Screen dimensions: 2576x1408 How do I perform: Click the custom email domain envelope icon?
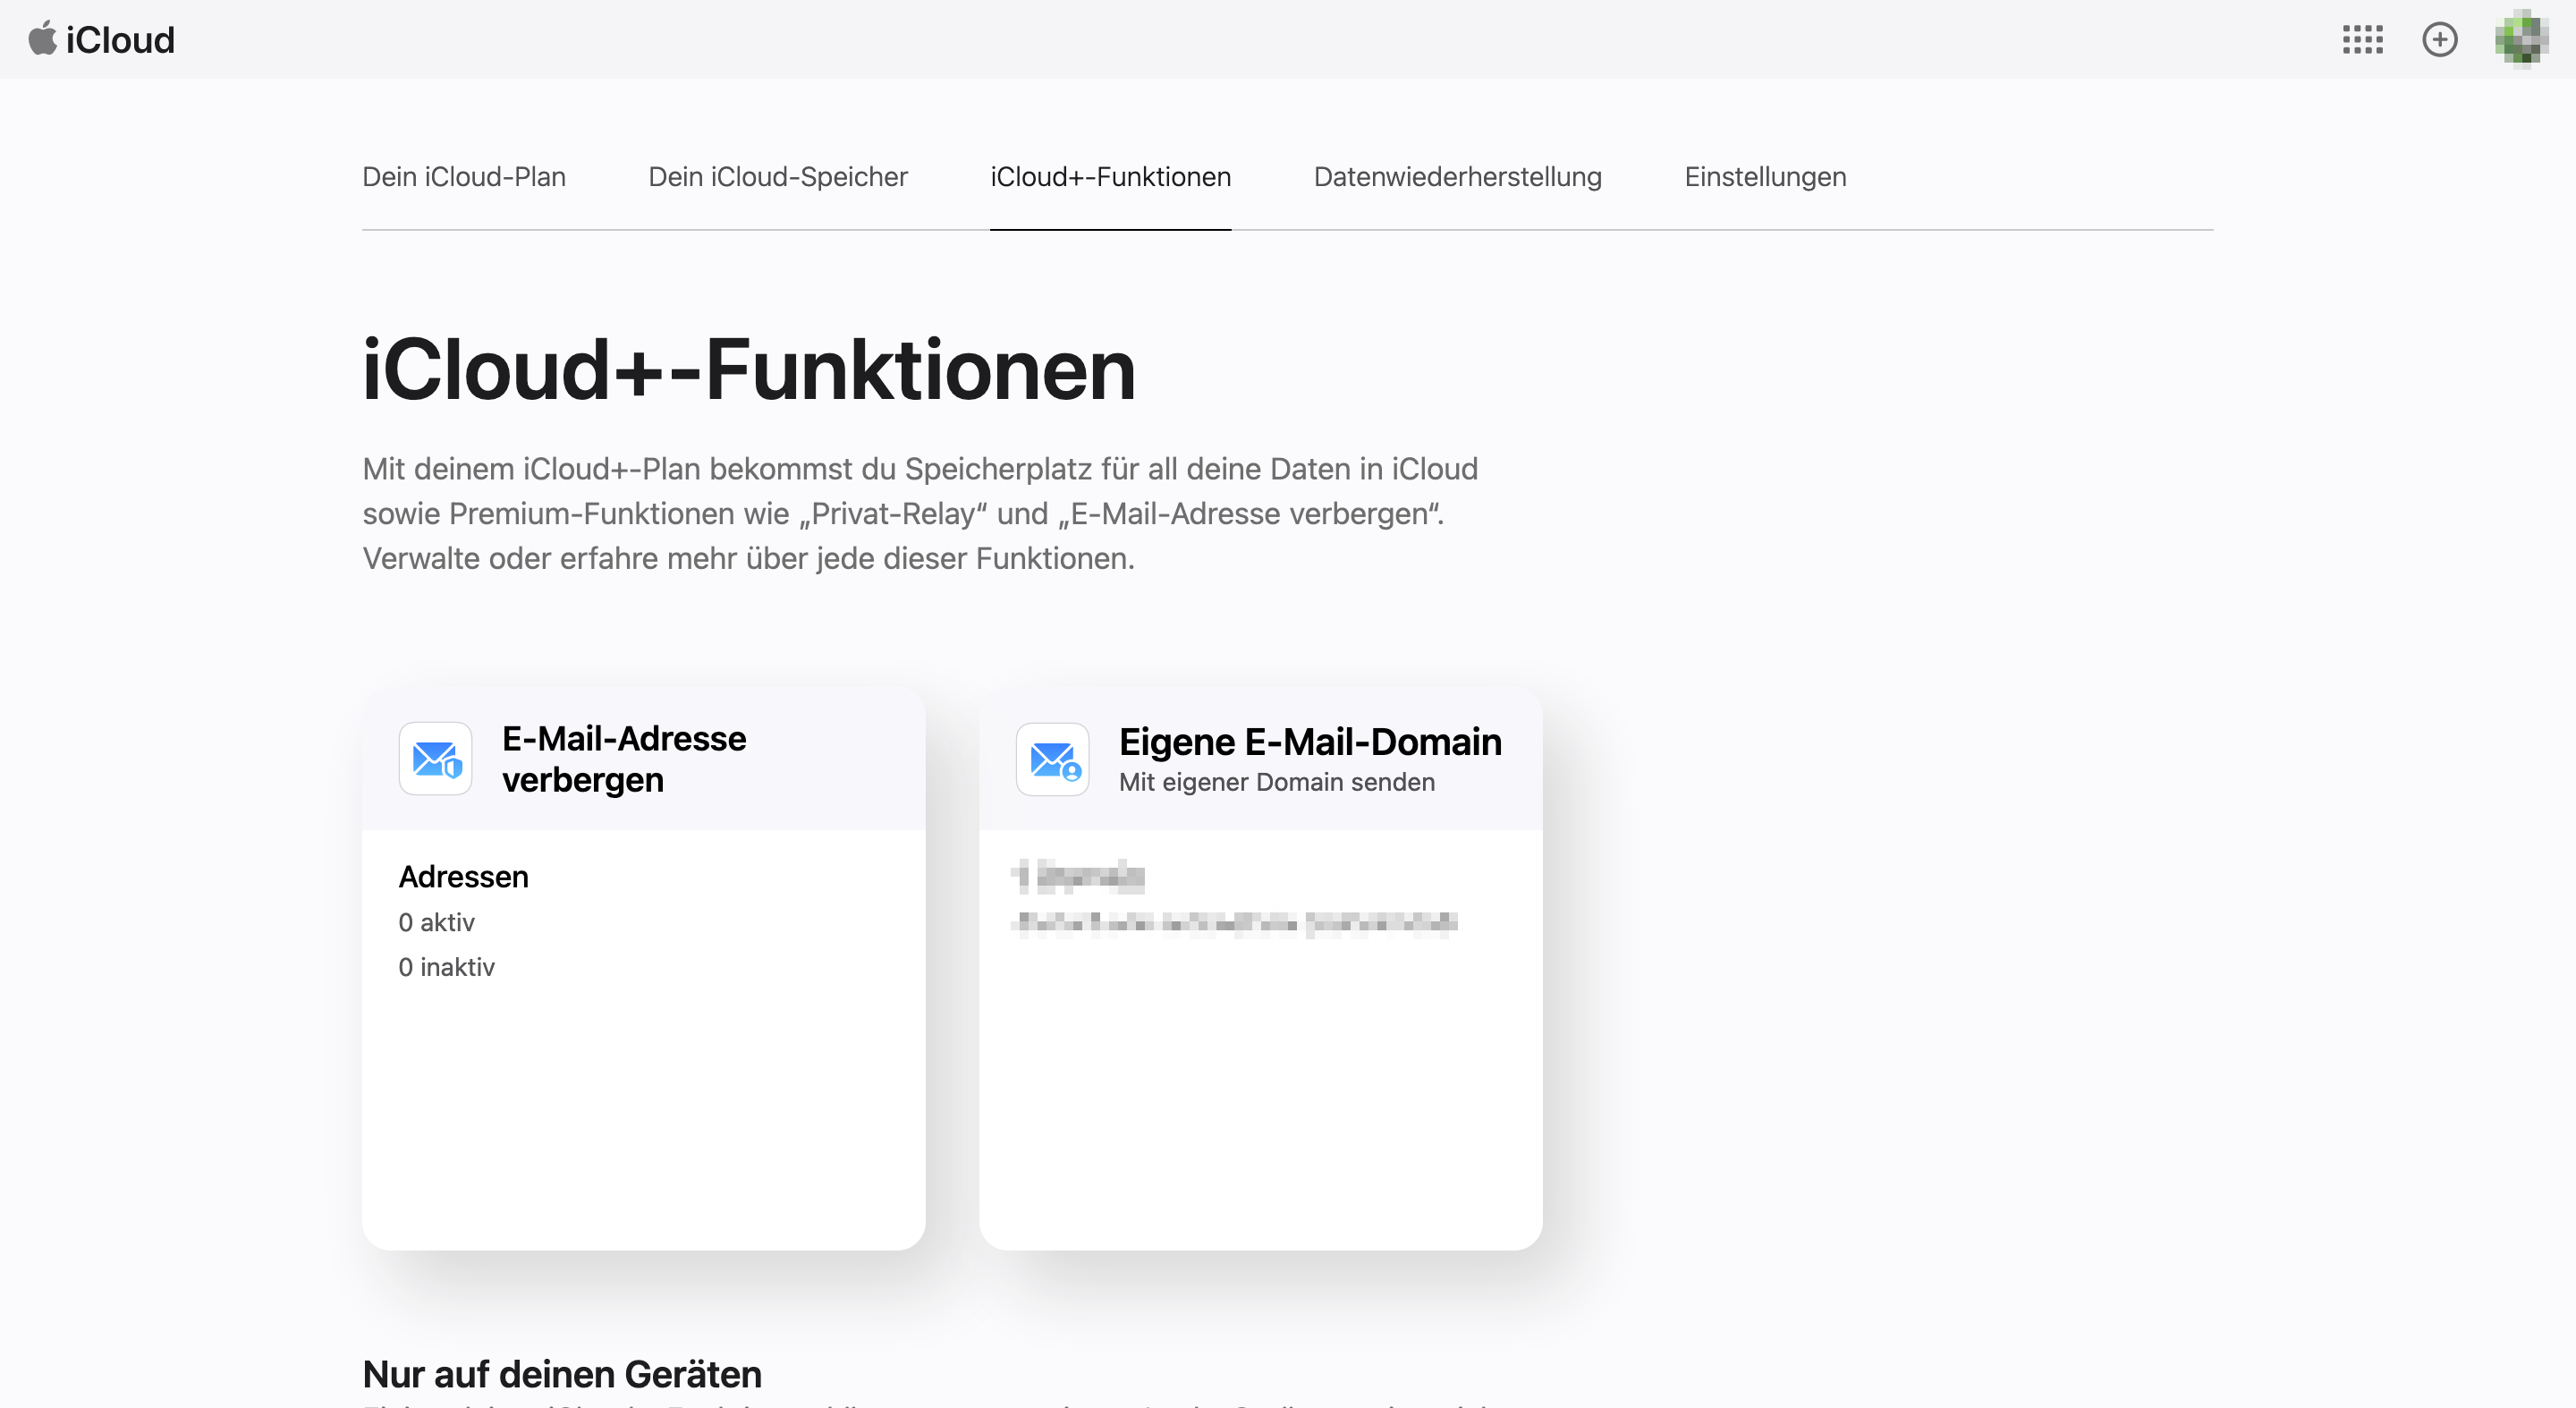(1053, 759)
